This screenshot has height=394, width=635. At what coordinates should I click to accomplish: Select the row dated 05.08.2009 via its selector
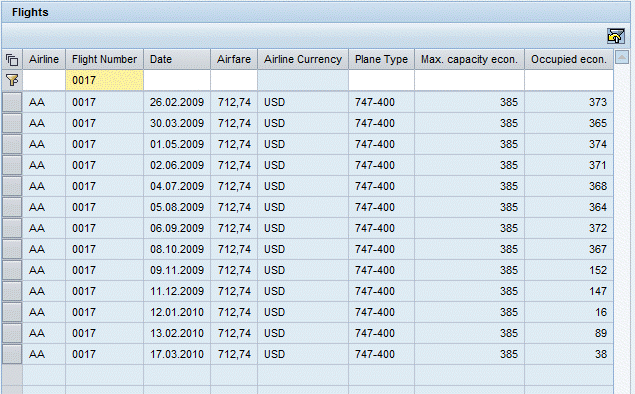12,207
